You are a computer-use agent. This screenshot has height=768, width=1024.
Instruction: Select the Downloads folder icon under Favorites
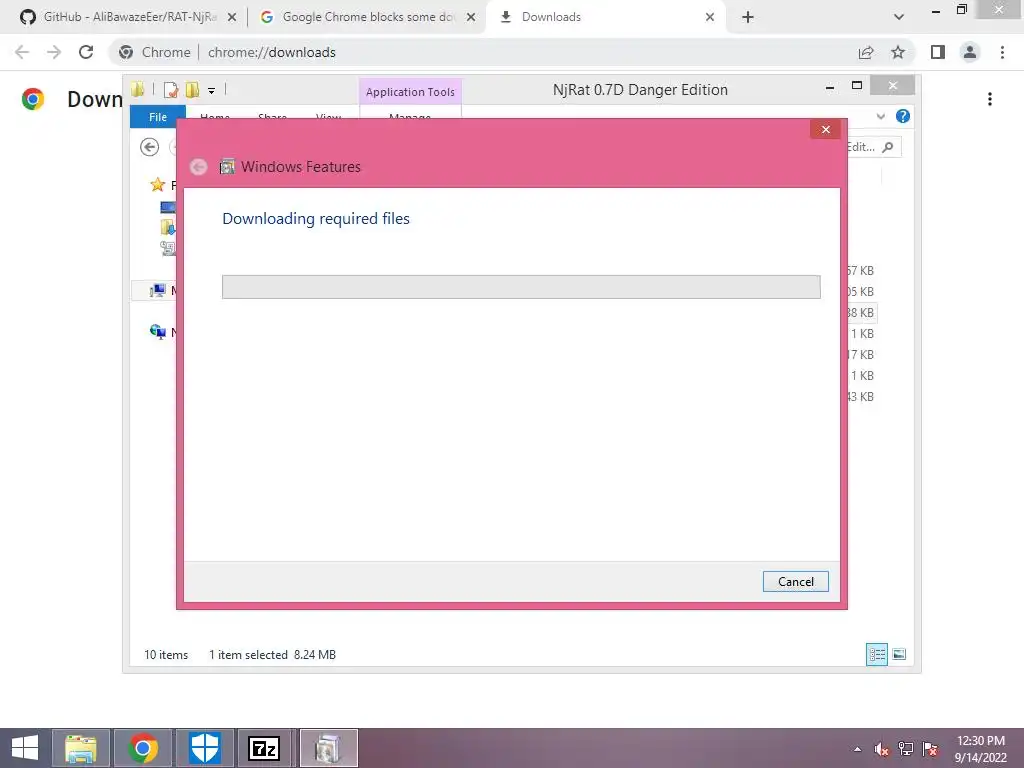[x=168, y=227]
